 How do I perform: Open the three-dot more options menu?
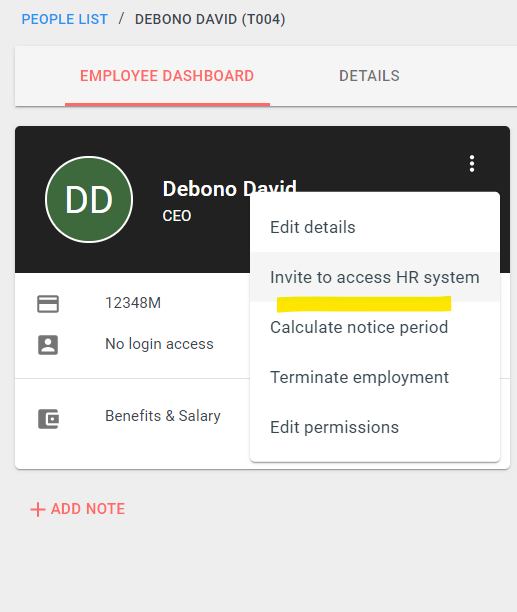(472, 164)
